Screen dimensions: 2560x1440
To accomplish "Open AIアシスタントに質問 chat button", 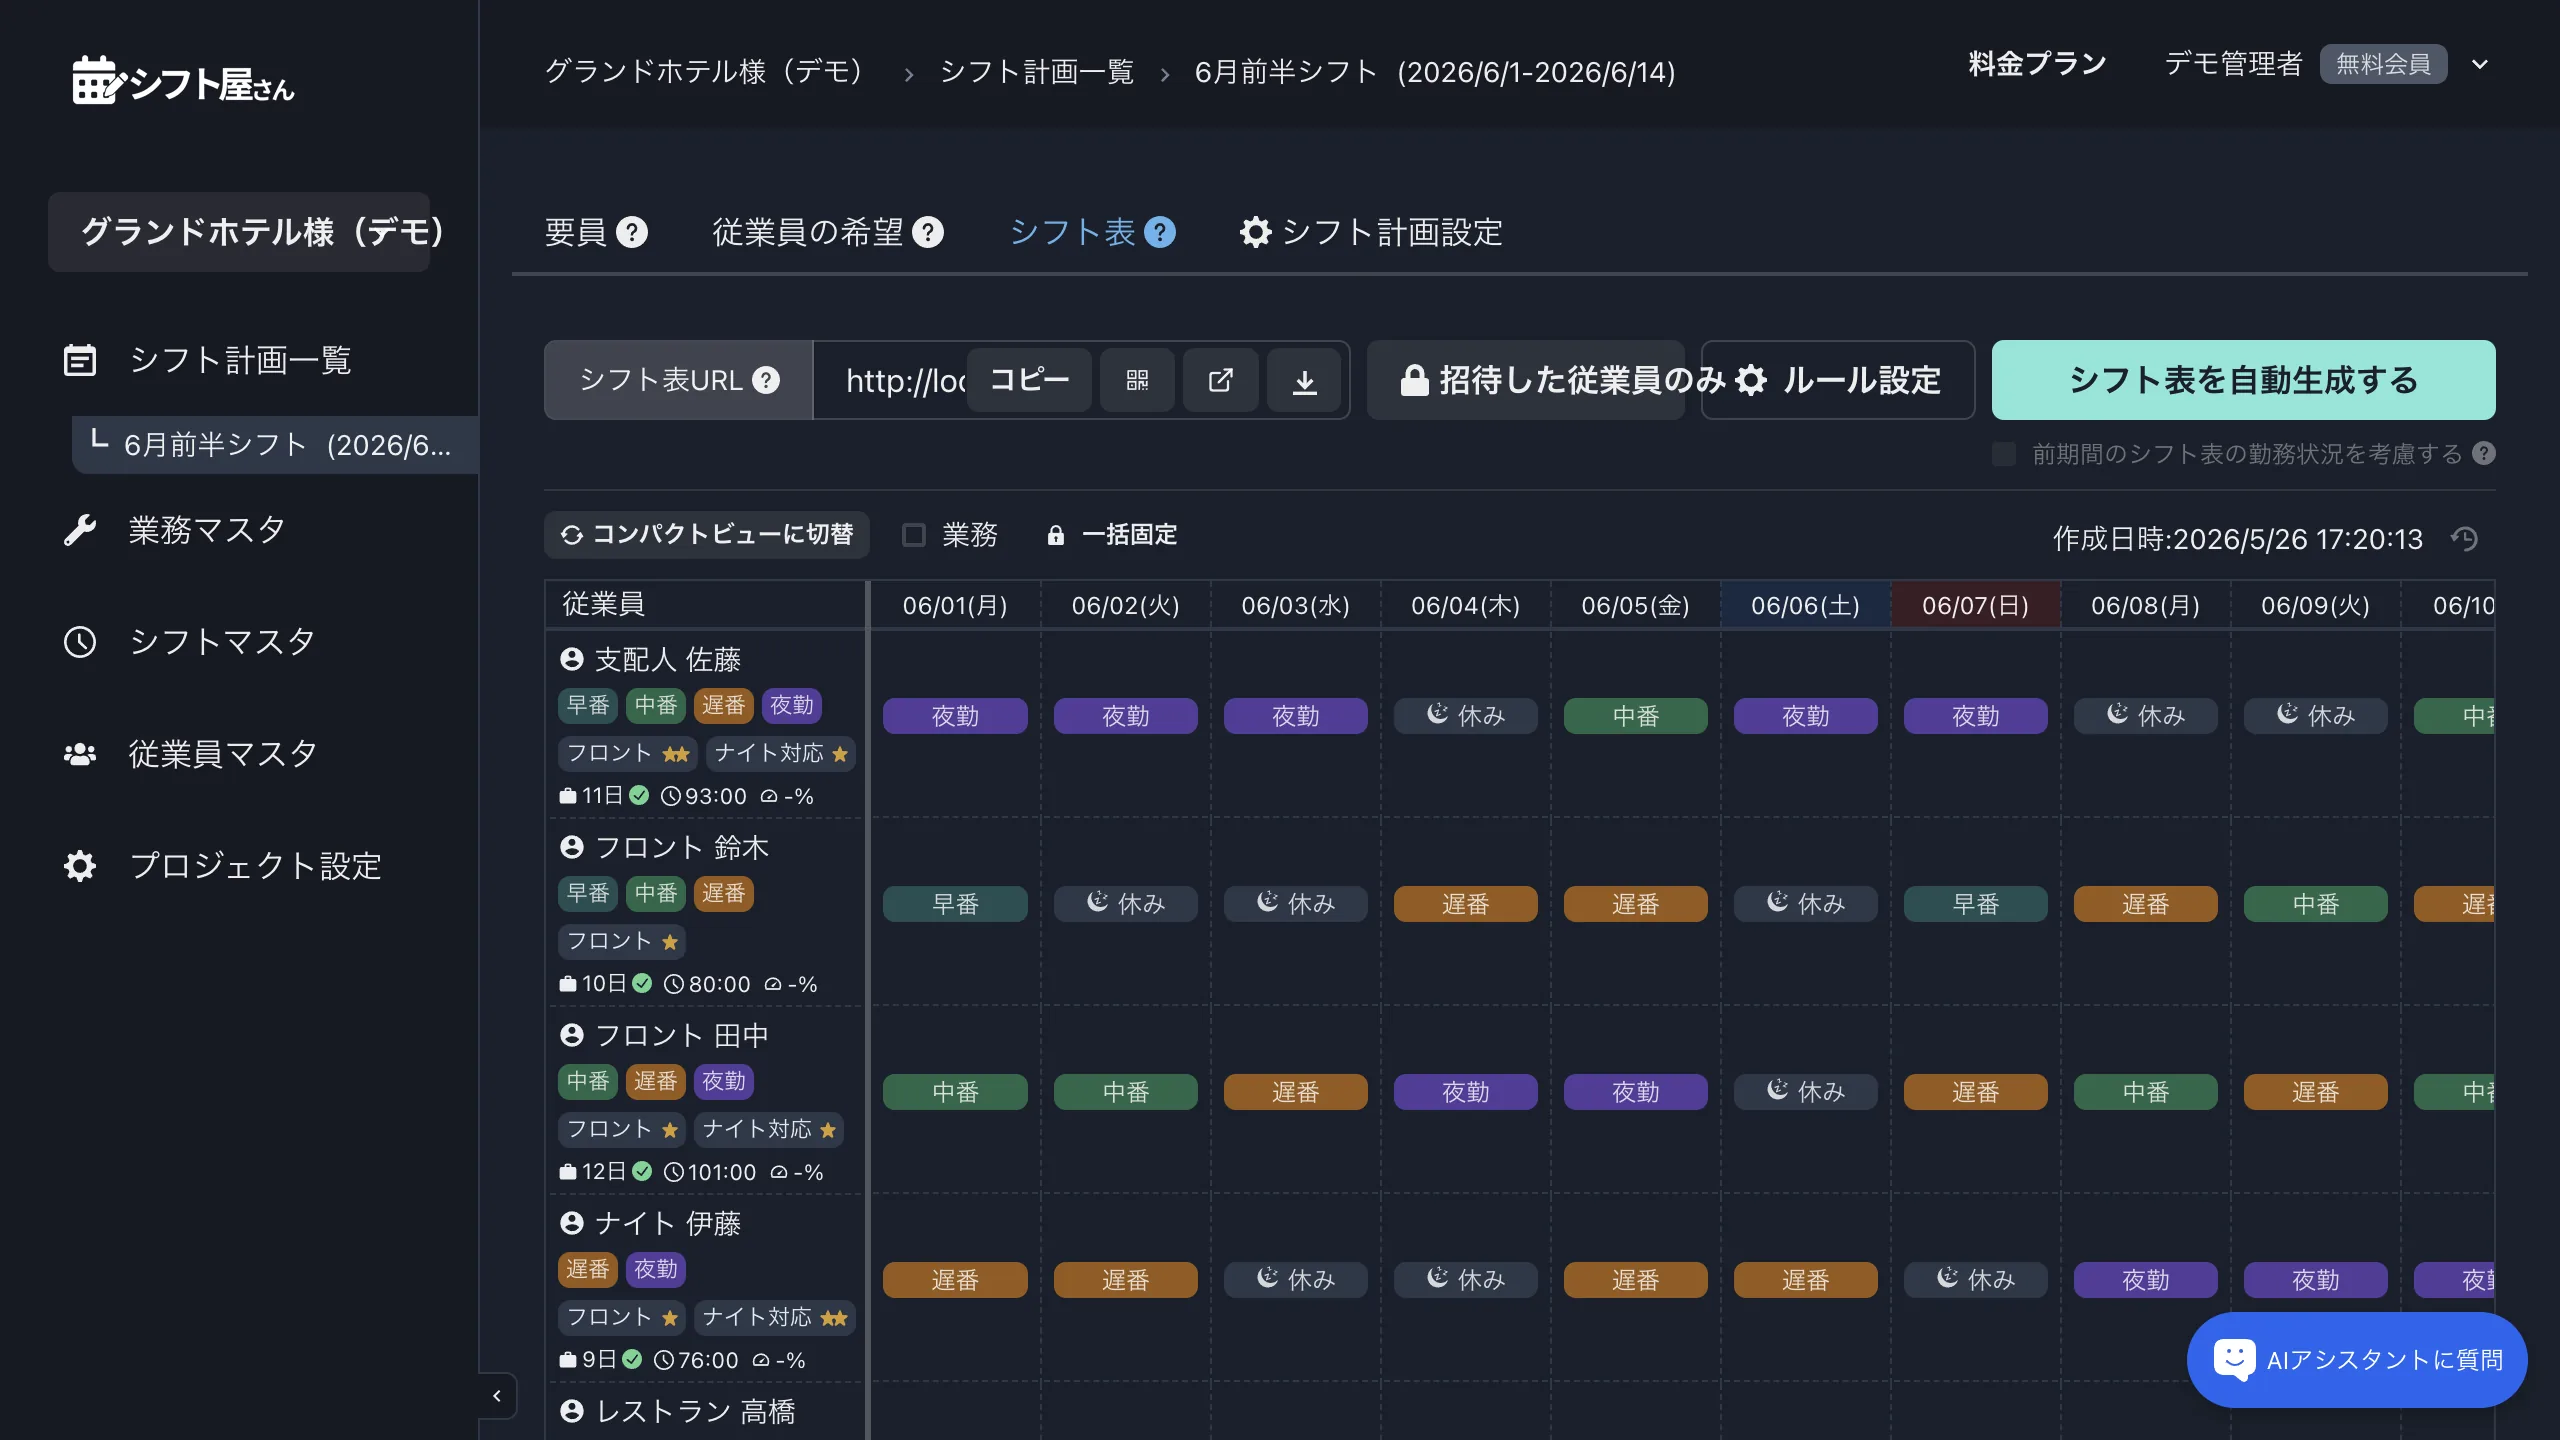I will pos(2357,1359).
